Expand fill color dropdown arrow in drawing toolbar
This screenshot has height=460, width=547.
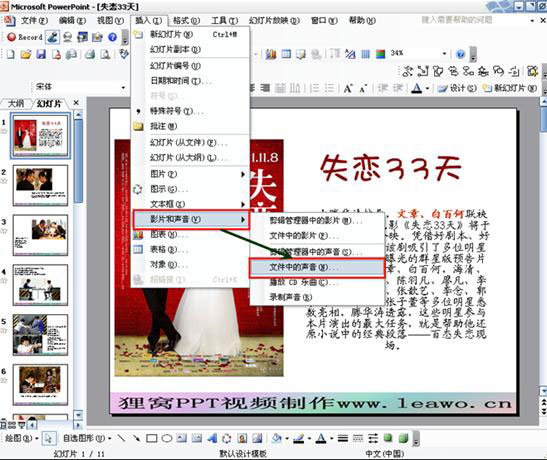pos(287,438)
